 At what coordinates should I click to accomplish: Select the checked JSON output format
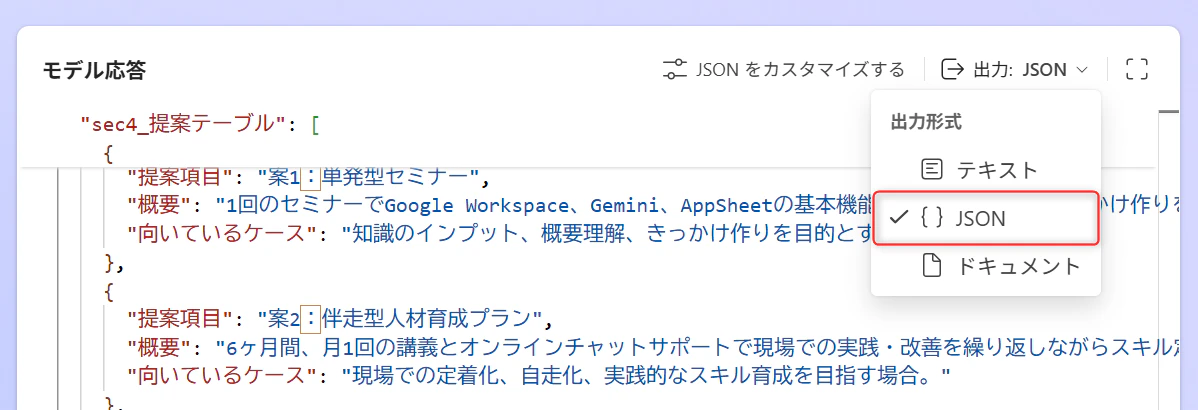point(986,218)
